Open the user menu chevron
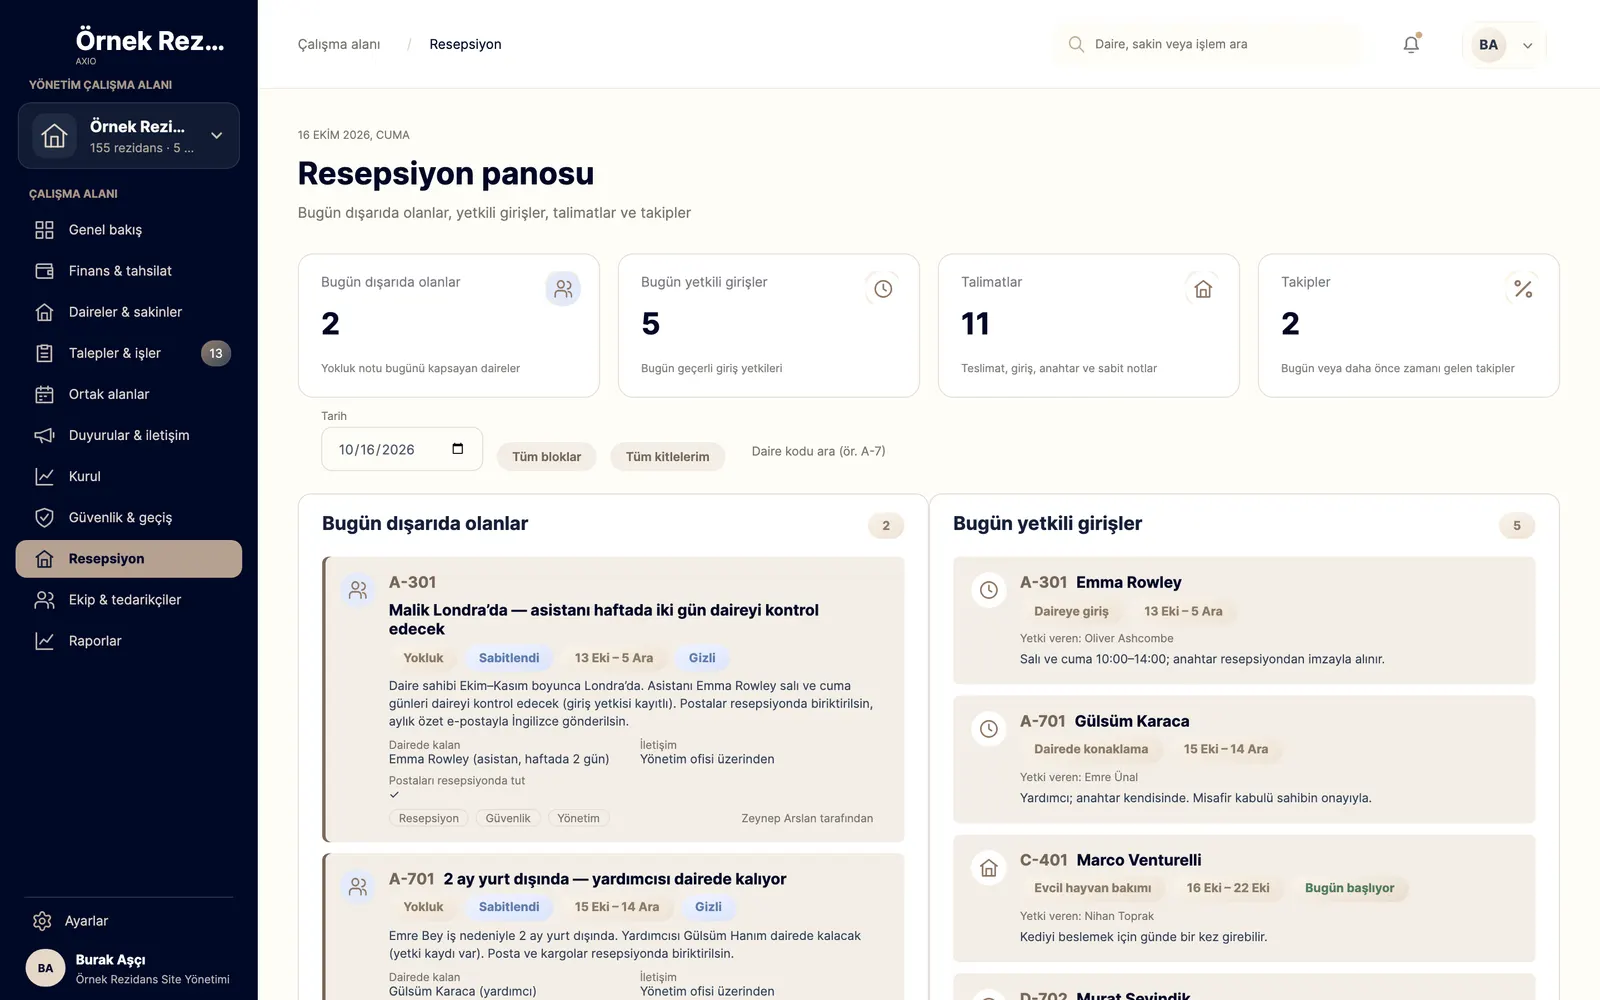The image size is (1600, 1000). (1527, 45)
